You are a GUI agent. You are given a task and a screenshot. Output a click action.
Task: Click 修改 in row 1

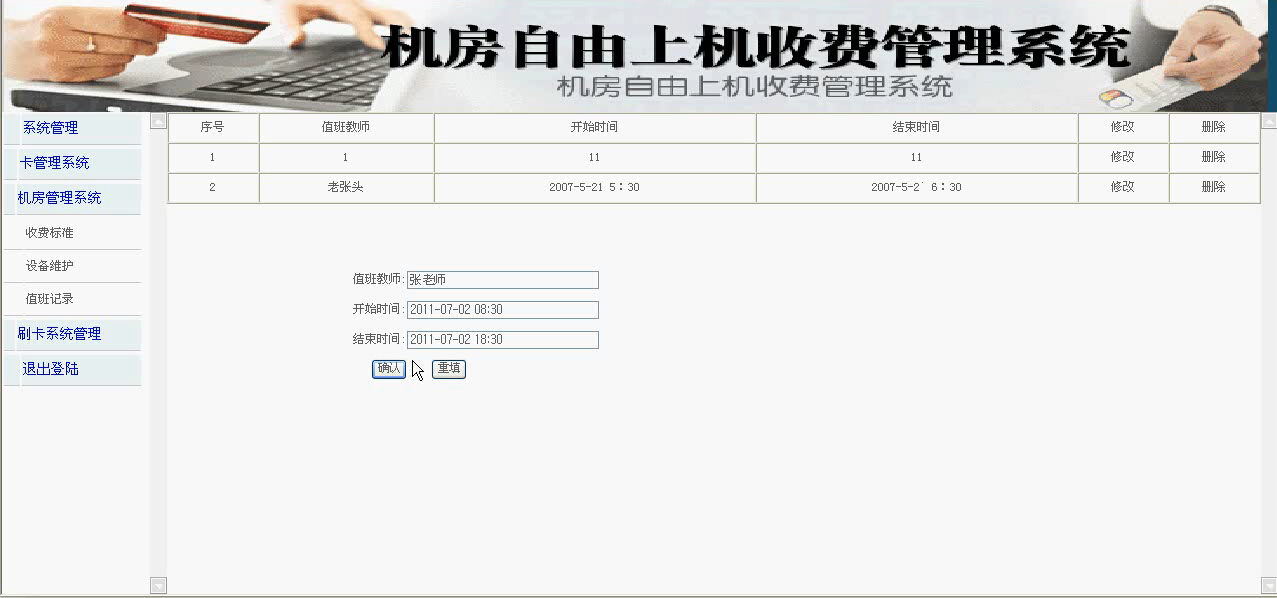point(1122,157)
